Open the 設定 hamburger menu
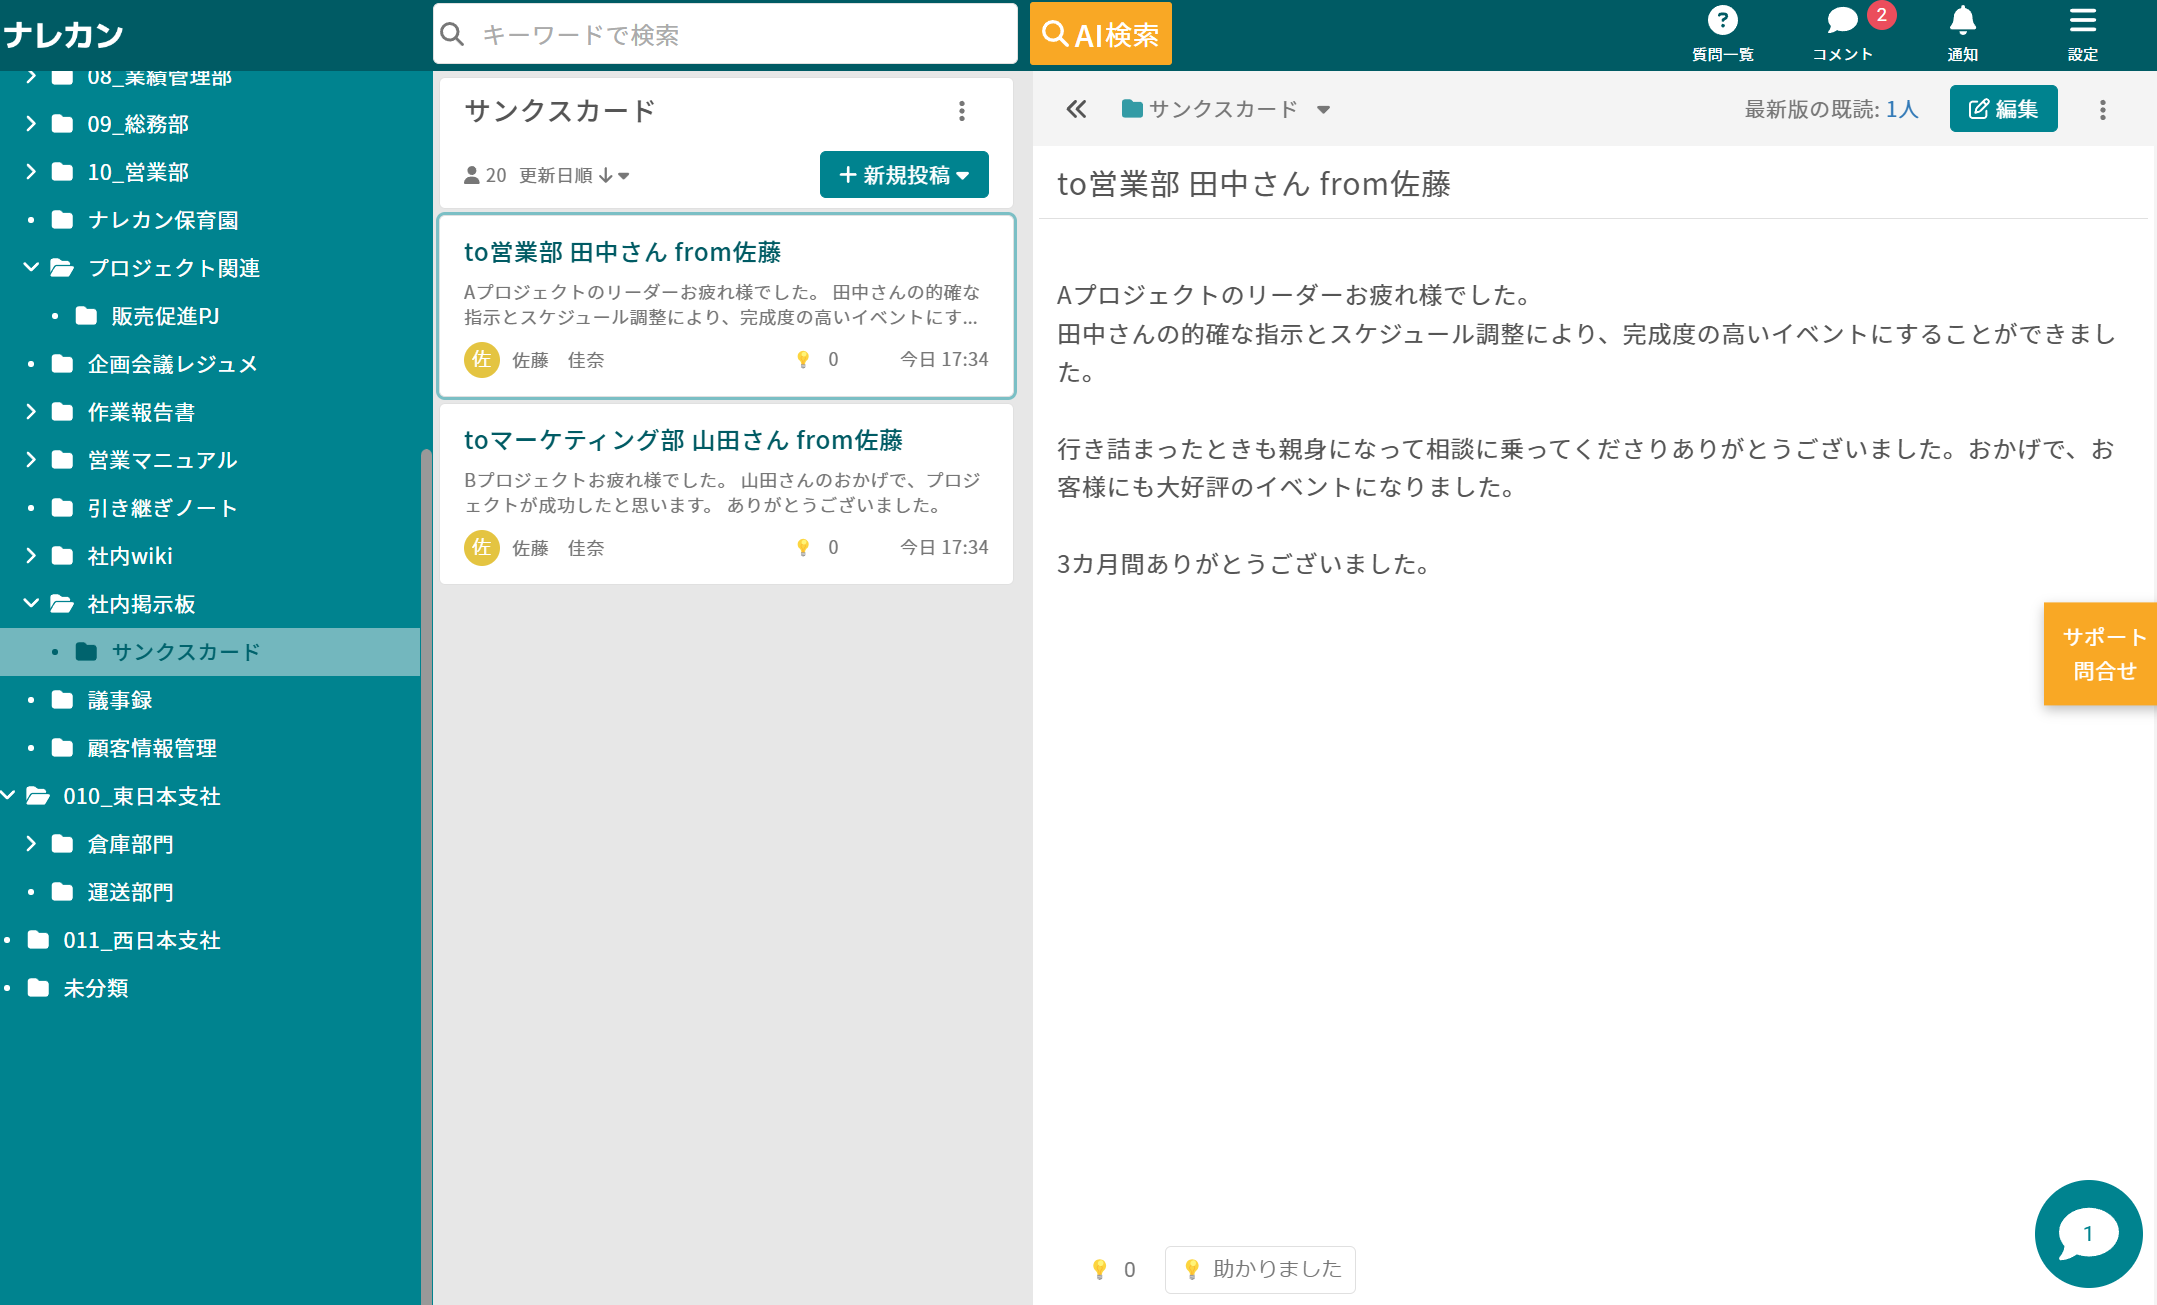2157x1305 pixels. click(2082, 22)
